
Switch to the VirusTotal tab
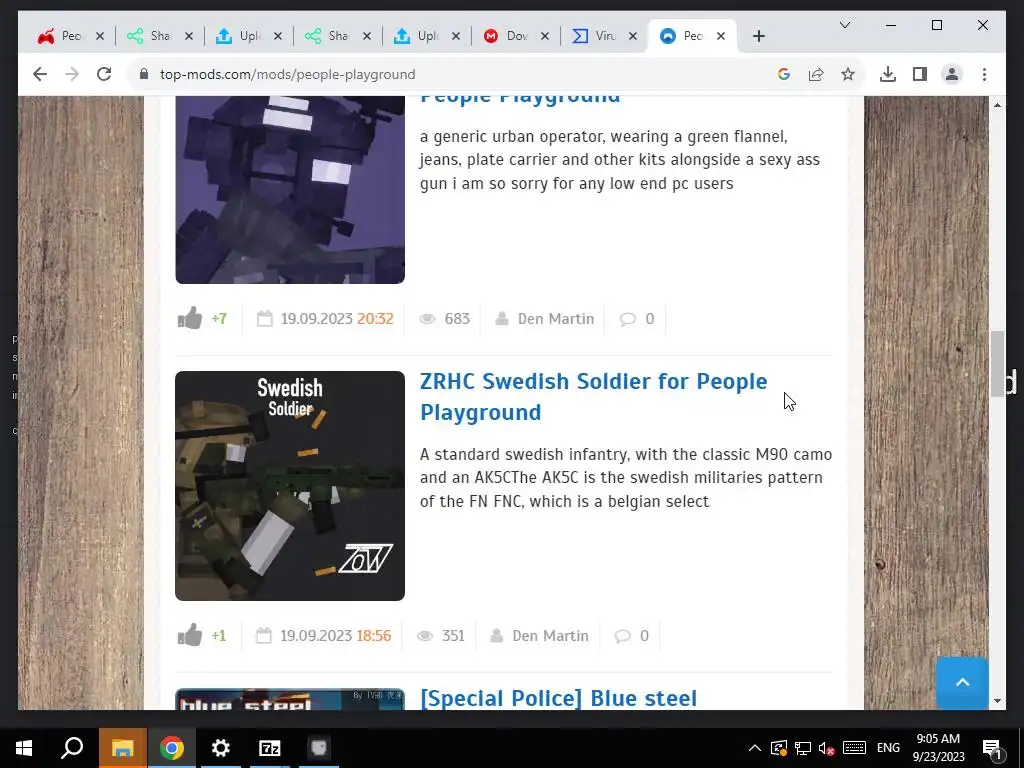click(604, 36)
